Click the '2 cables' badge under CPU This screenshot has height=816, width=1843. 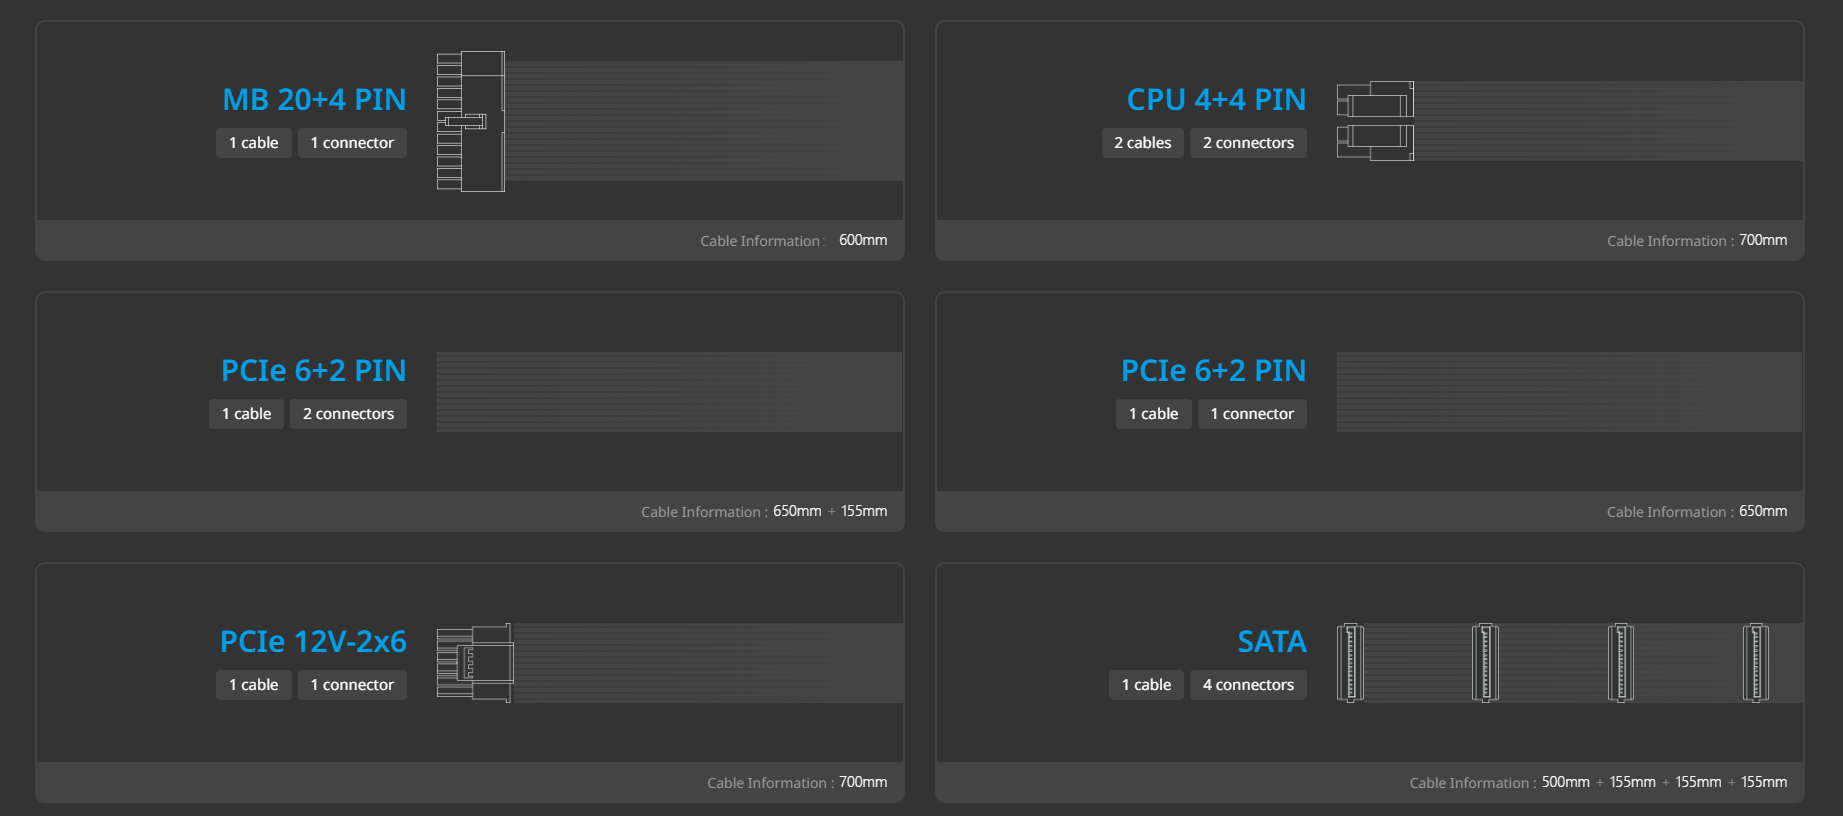click(x=1143, y=143)
